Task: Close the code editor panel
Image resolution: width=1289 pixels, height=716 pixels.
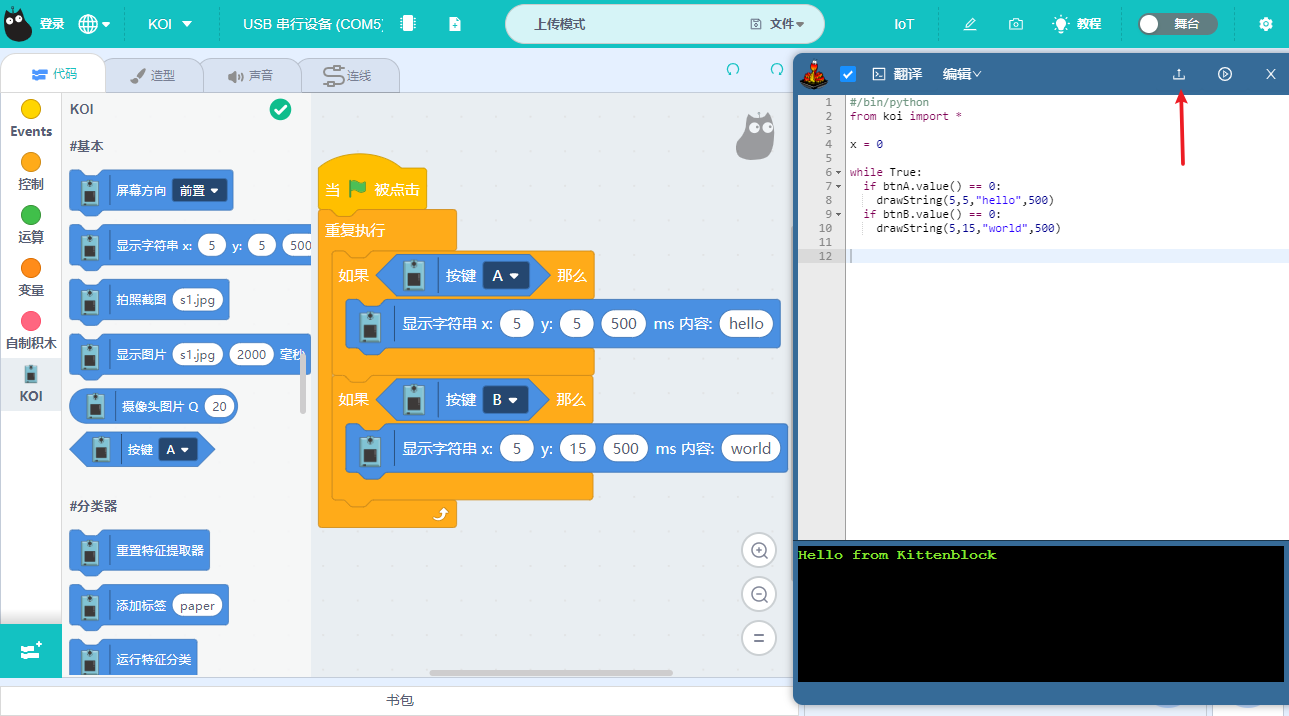Action: (x=1271, y=74)
